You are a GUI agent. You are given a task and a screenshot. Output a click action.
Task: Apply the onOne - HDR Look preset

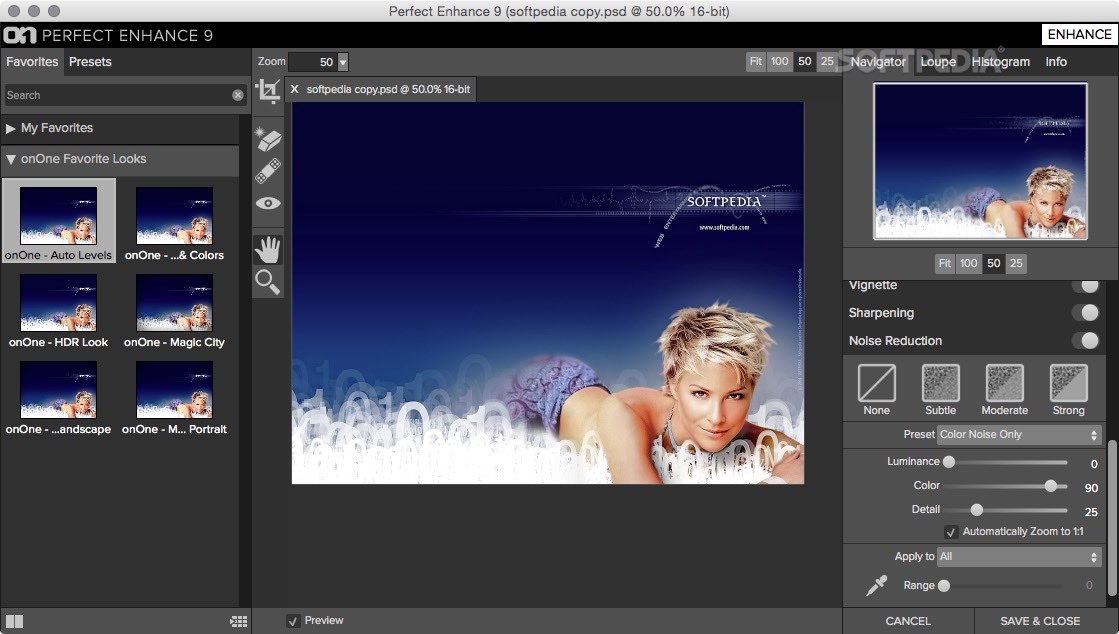click(x=58, y=303)
